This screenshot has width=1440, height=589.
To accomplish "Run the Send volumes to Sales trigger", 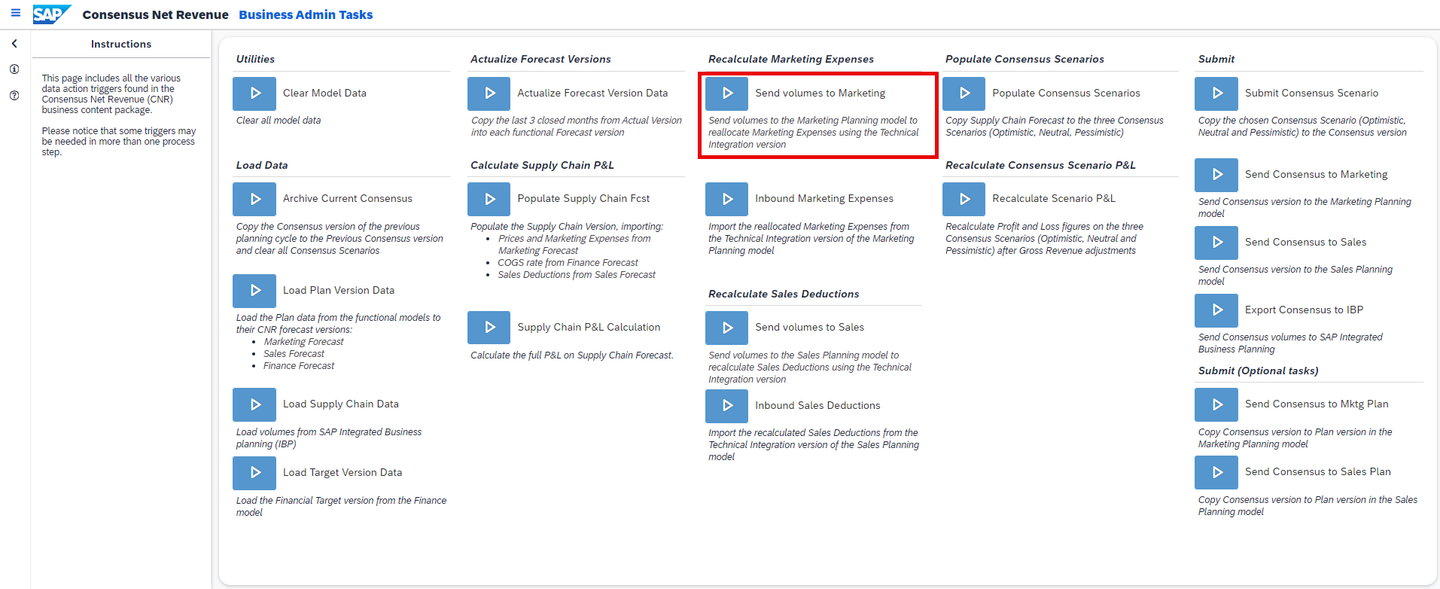I will point(727,327).
